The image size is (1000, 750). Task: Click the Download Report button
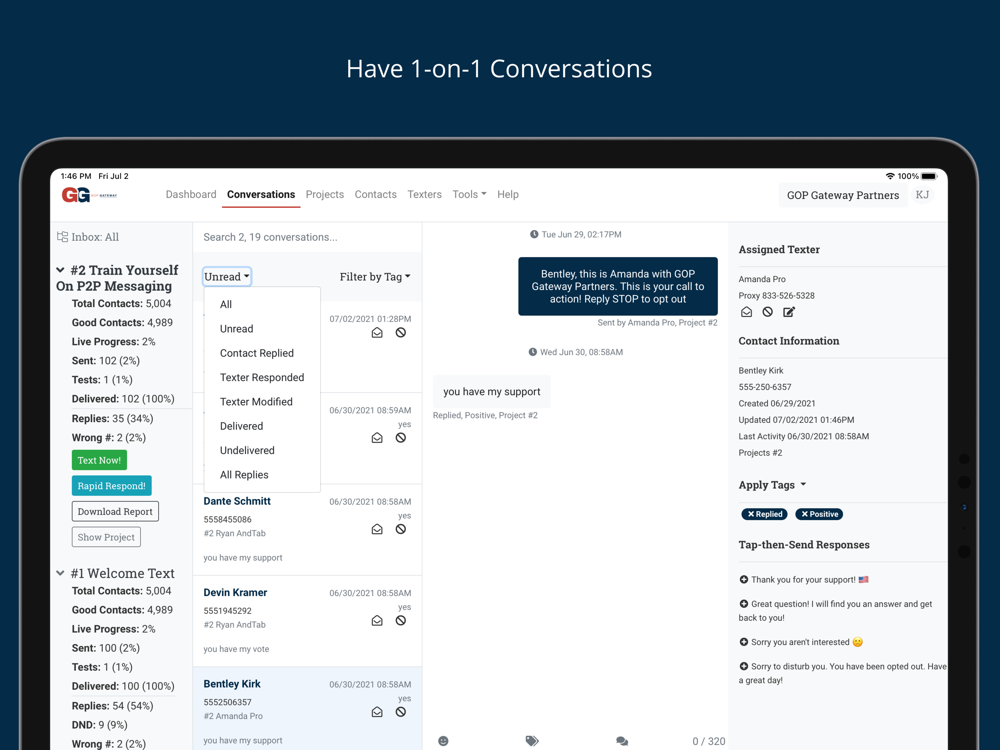[115, 511]
